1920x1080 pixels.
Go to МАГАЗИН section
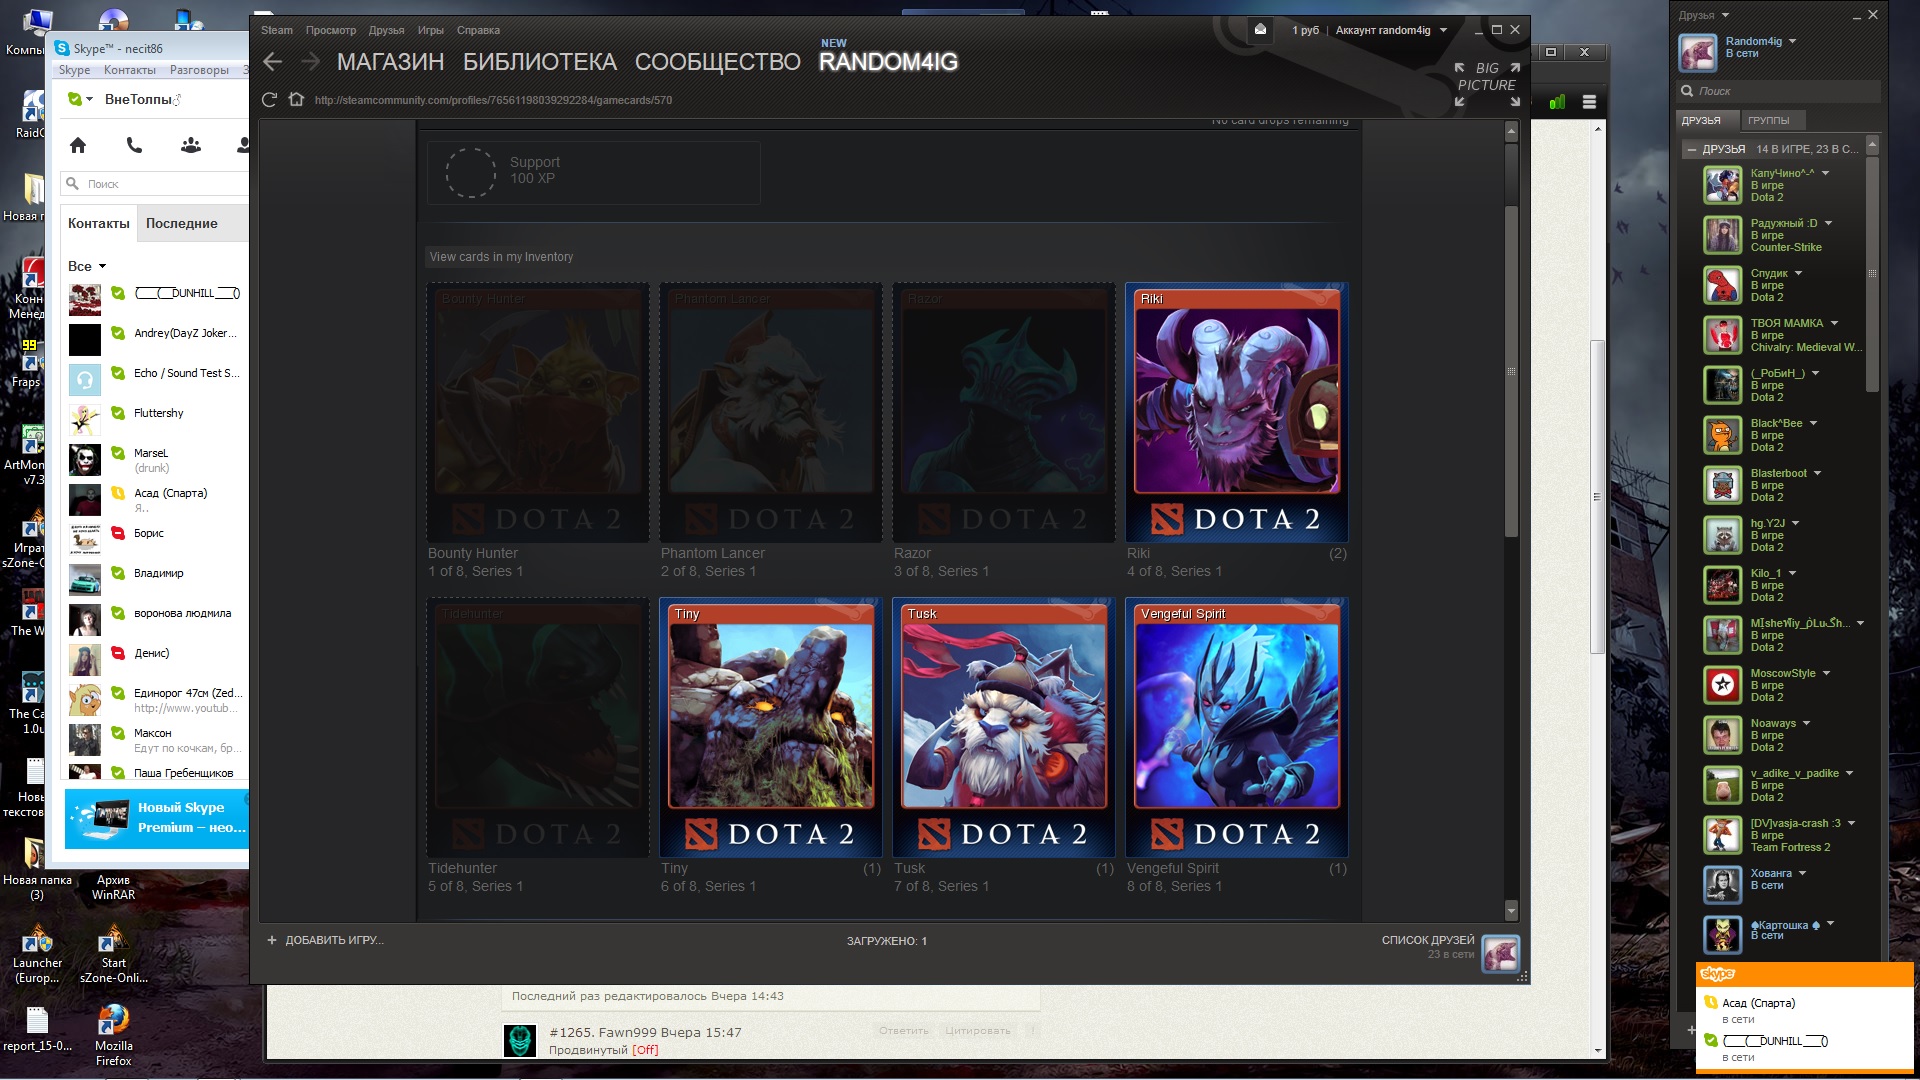click(x=390, y=62)
